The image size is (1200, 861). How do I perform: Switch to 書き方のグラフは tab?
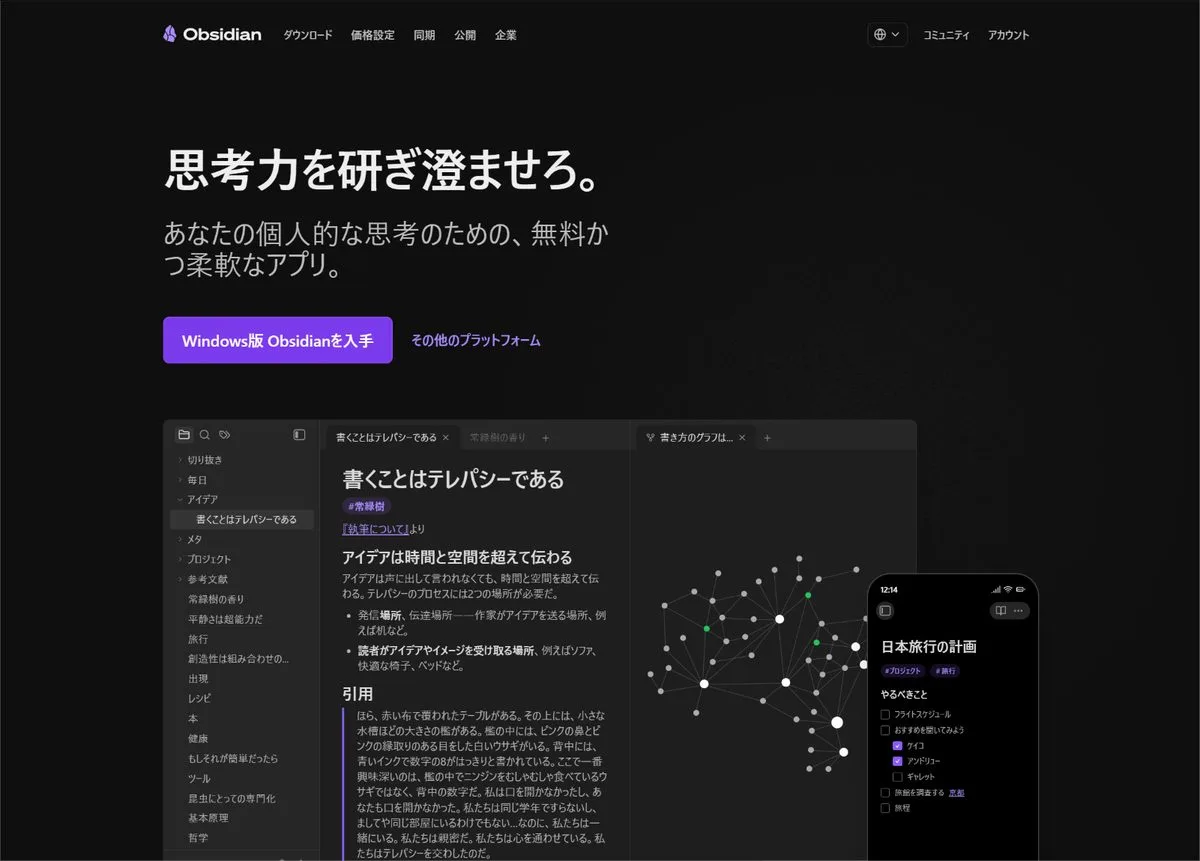(696, 438)
